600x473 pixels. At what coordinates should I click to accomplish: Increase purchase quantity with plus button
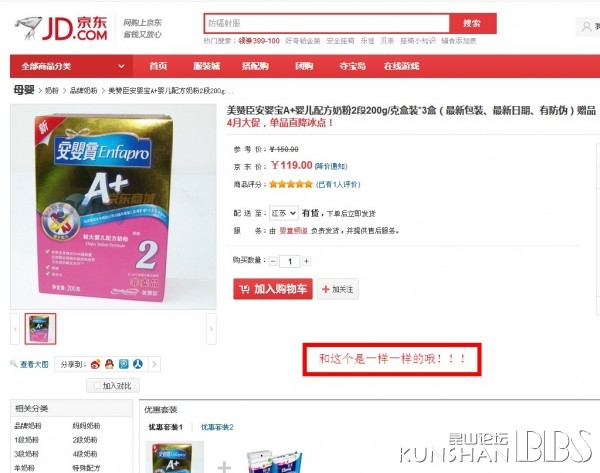306,261
